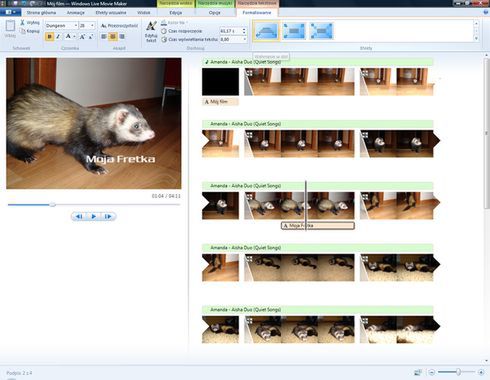Image resolution: width=490 pixels, height=380 pixels.
Task: Select the second text zoom effect
Action: 294,31
